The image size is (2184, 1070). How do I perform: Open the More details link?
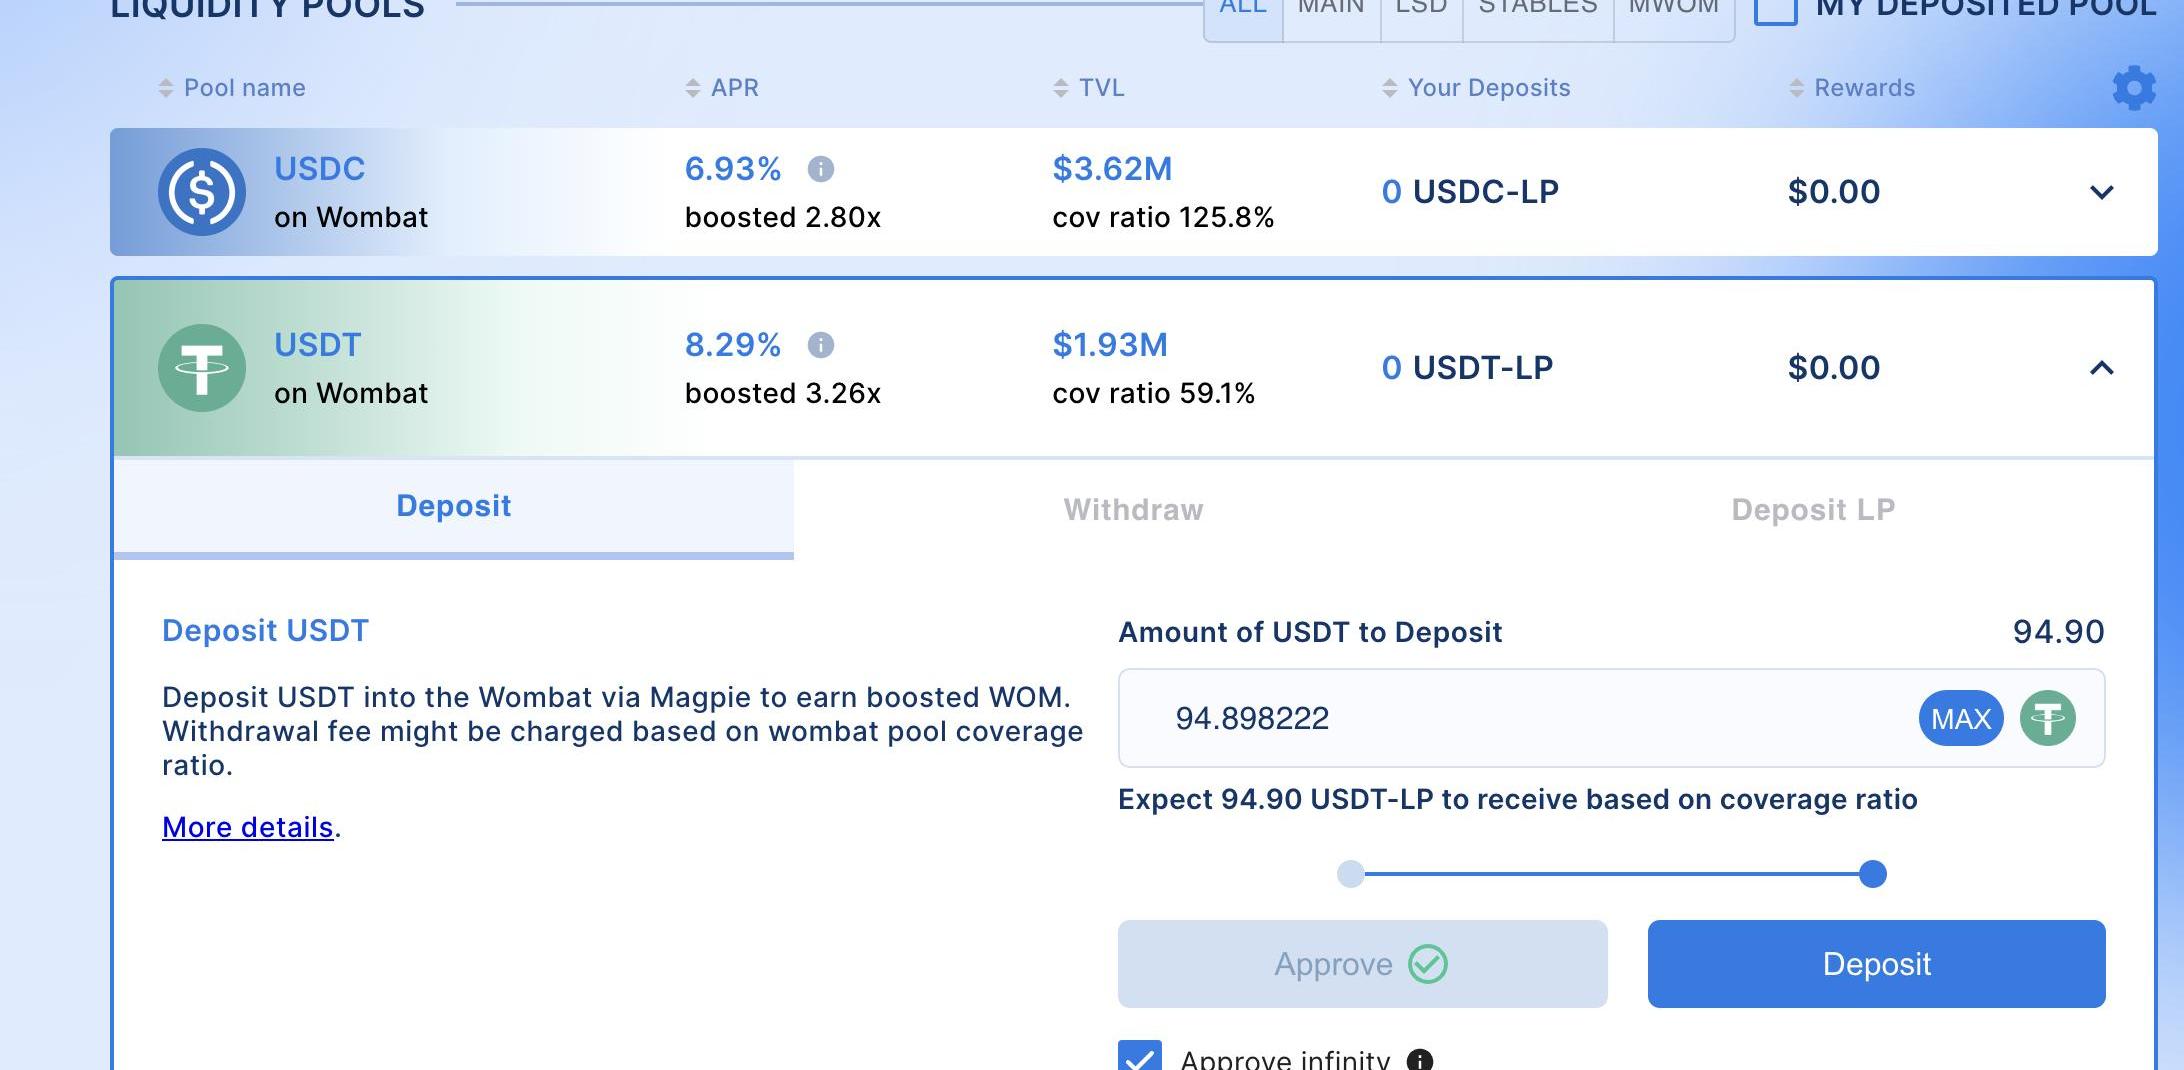tap(247, 827)
